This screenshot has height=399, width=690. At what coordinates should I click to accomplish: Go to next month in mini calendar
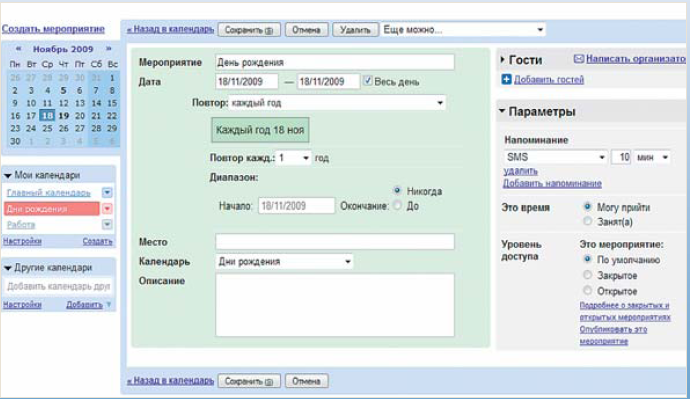[x=108, y=48]
